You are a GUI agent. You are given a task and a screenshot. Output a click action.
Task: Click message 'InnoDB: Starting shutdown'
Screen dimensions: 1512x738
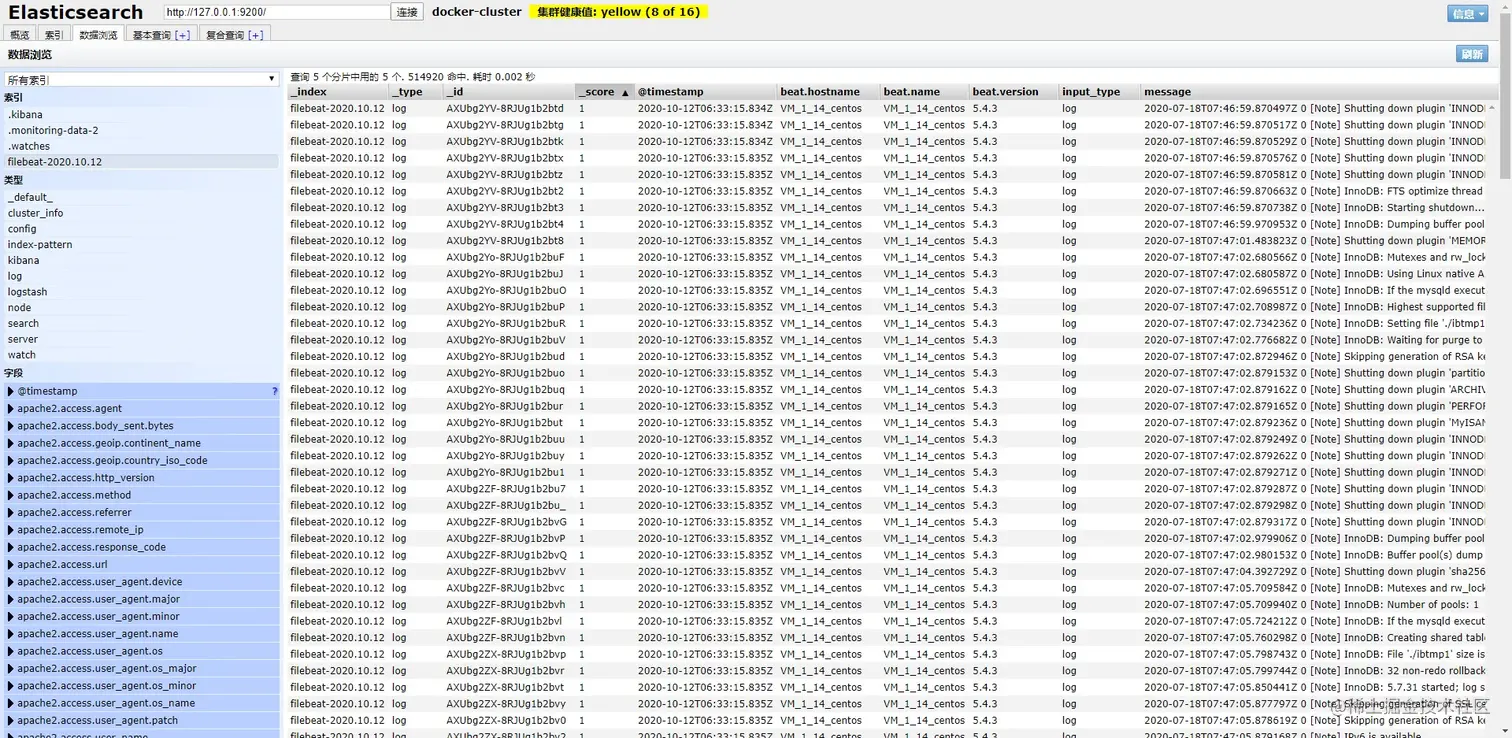(1314, 208)
